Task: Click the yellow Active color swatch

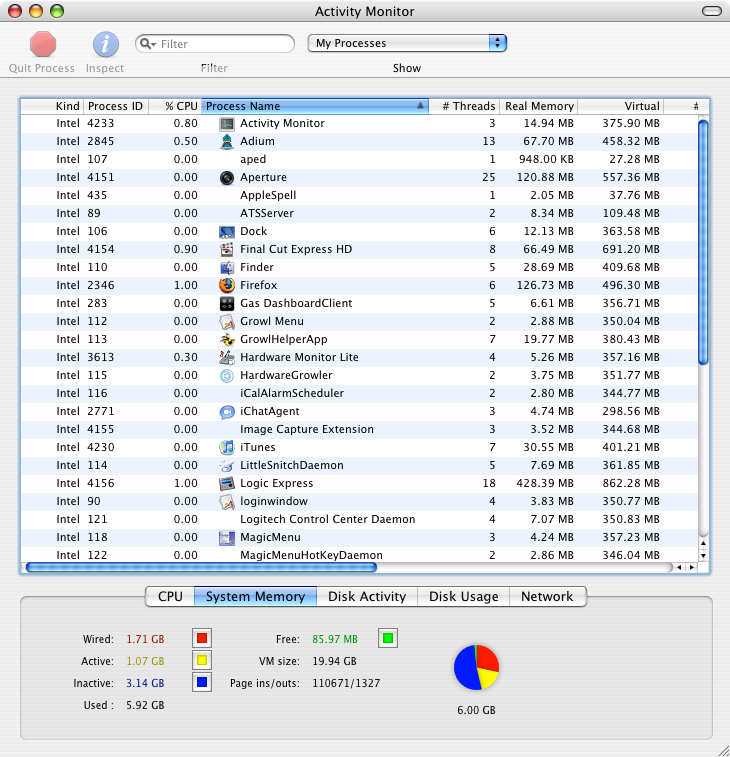Action: tap(202, 660)
